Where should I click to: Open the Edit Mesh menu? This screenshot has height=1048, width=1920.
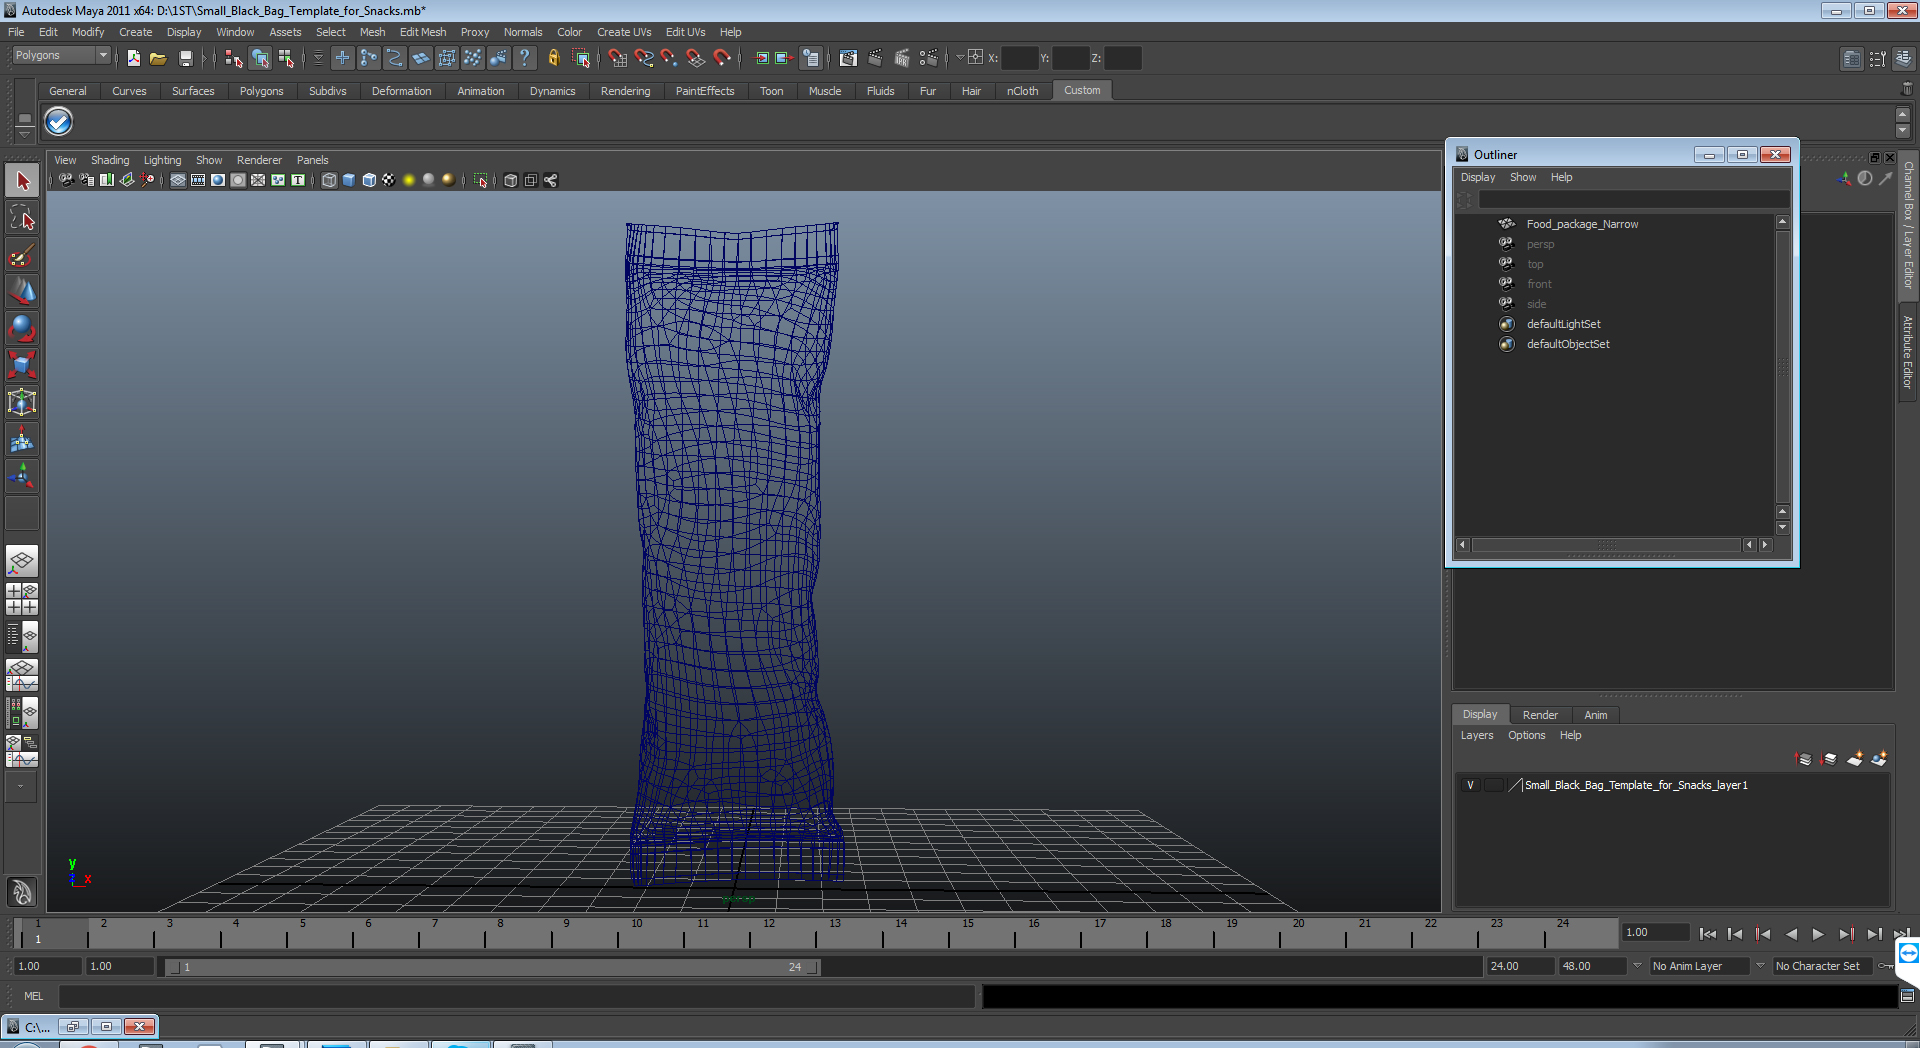(x=423, y=32)
